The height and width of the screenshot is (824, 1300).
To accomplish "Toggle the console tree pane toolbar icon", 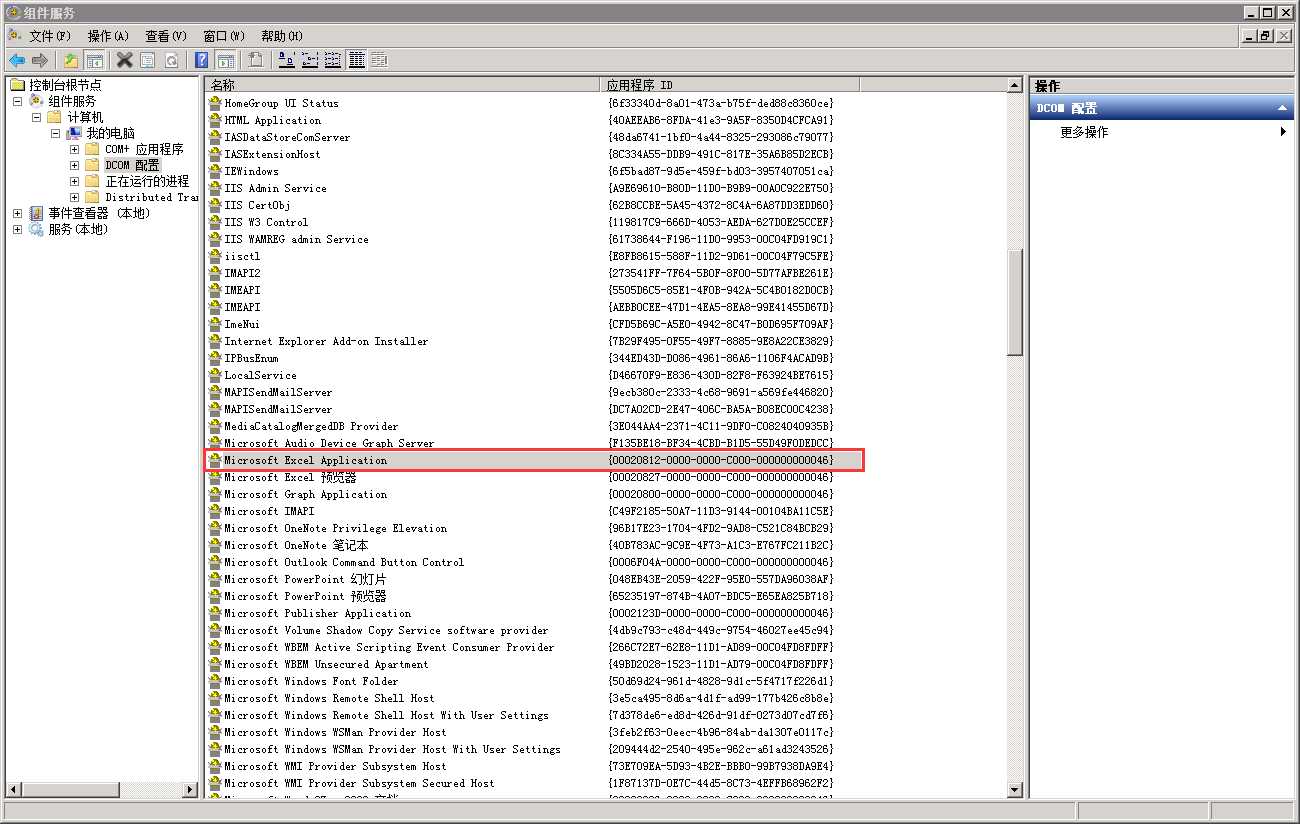I will 95,60.
